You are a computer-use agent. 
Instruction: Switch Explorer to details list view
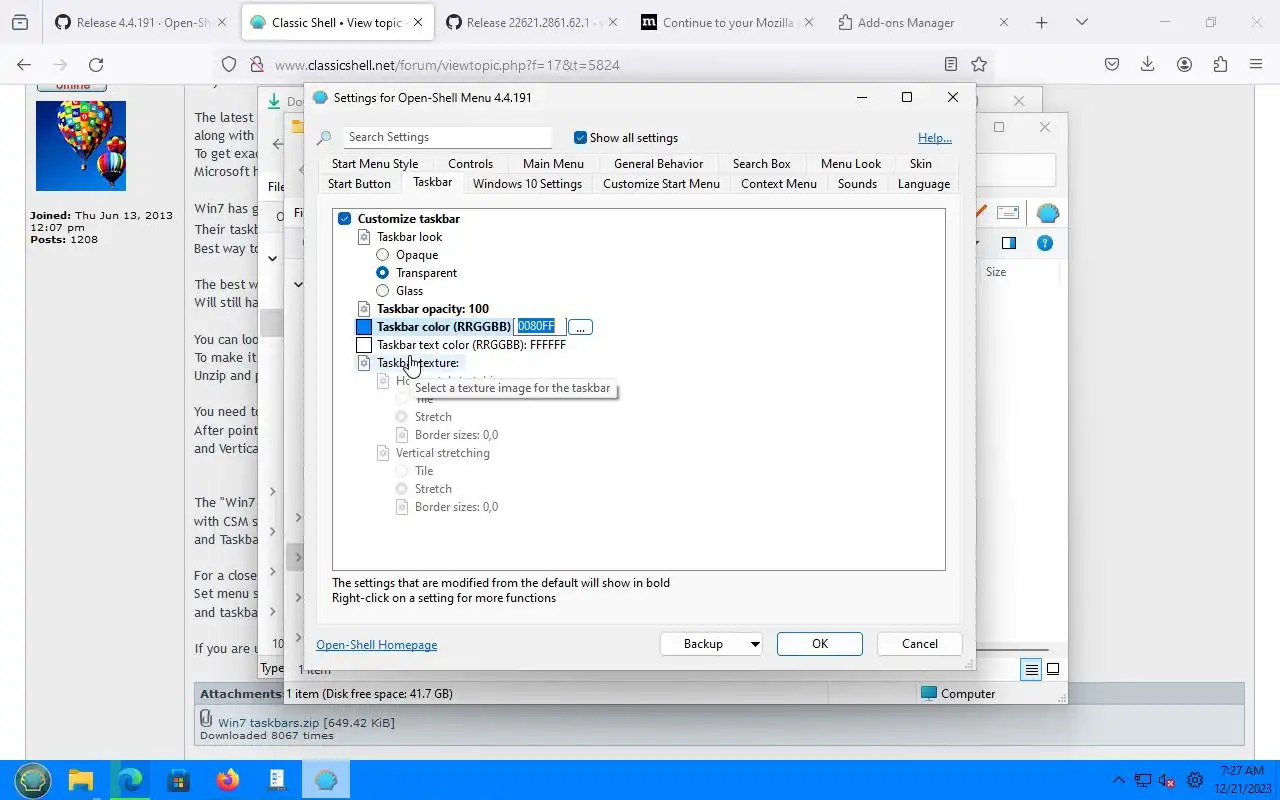pyautogui.click(x=1031, y=669)
